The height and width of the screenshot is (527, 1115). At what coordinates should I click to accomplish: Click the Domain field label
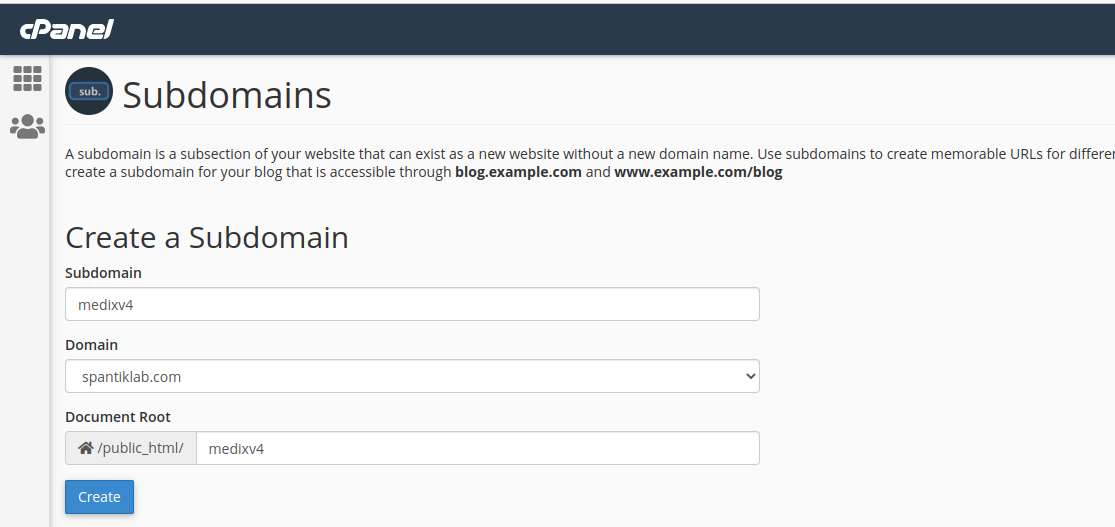point(91,345)
